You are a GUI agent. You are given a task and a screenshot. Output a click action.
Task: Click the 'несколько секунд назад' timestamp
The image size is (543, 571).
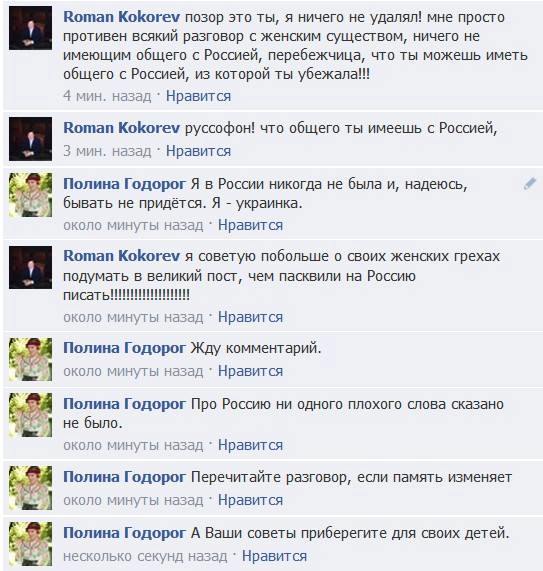145,556
